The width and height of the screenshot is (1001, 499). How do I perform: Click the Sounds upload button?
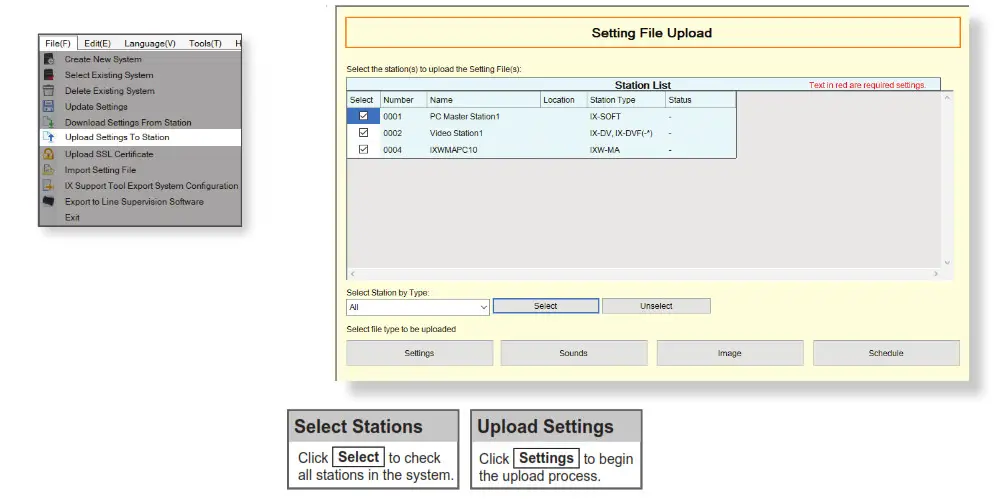point(574,353)
